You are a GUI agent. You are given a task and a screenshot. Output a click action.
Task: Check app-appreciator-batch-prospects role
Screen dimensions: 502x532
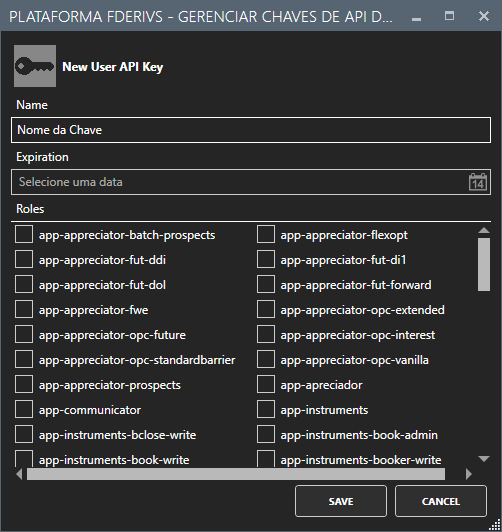(24, 234)
